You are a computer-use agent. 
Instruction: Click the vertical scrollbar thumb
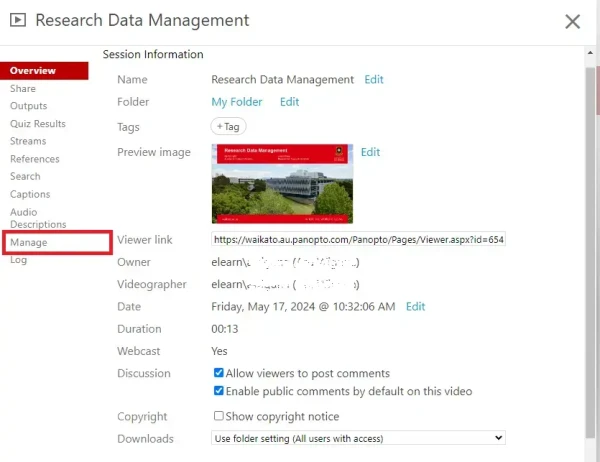[590, 253]
